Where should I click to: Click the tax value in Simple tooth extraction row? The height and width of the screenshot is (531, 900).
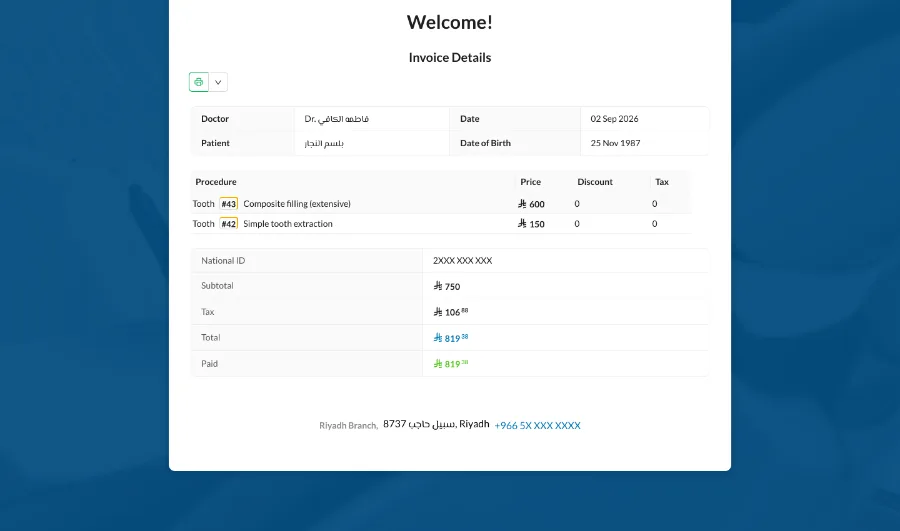[654, 224]
